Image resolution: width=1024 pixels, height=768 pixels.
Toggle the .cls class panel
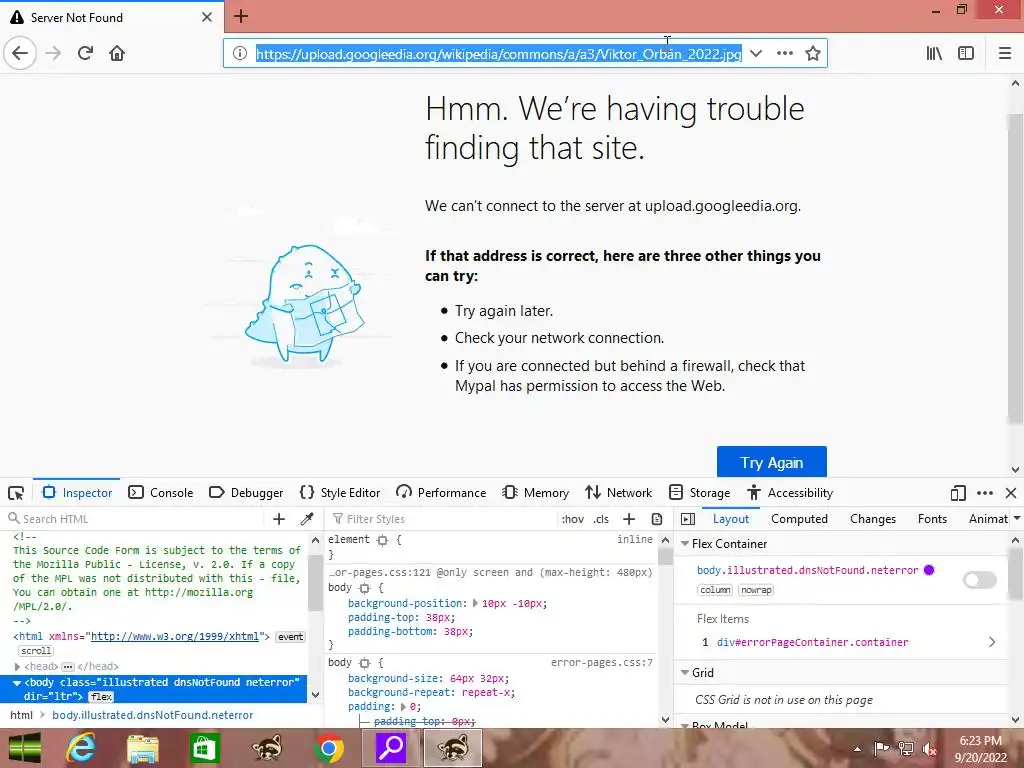point(601,519)
